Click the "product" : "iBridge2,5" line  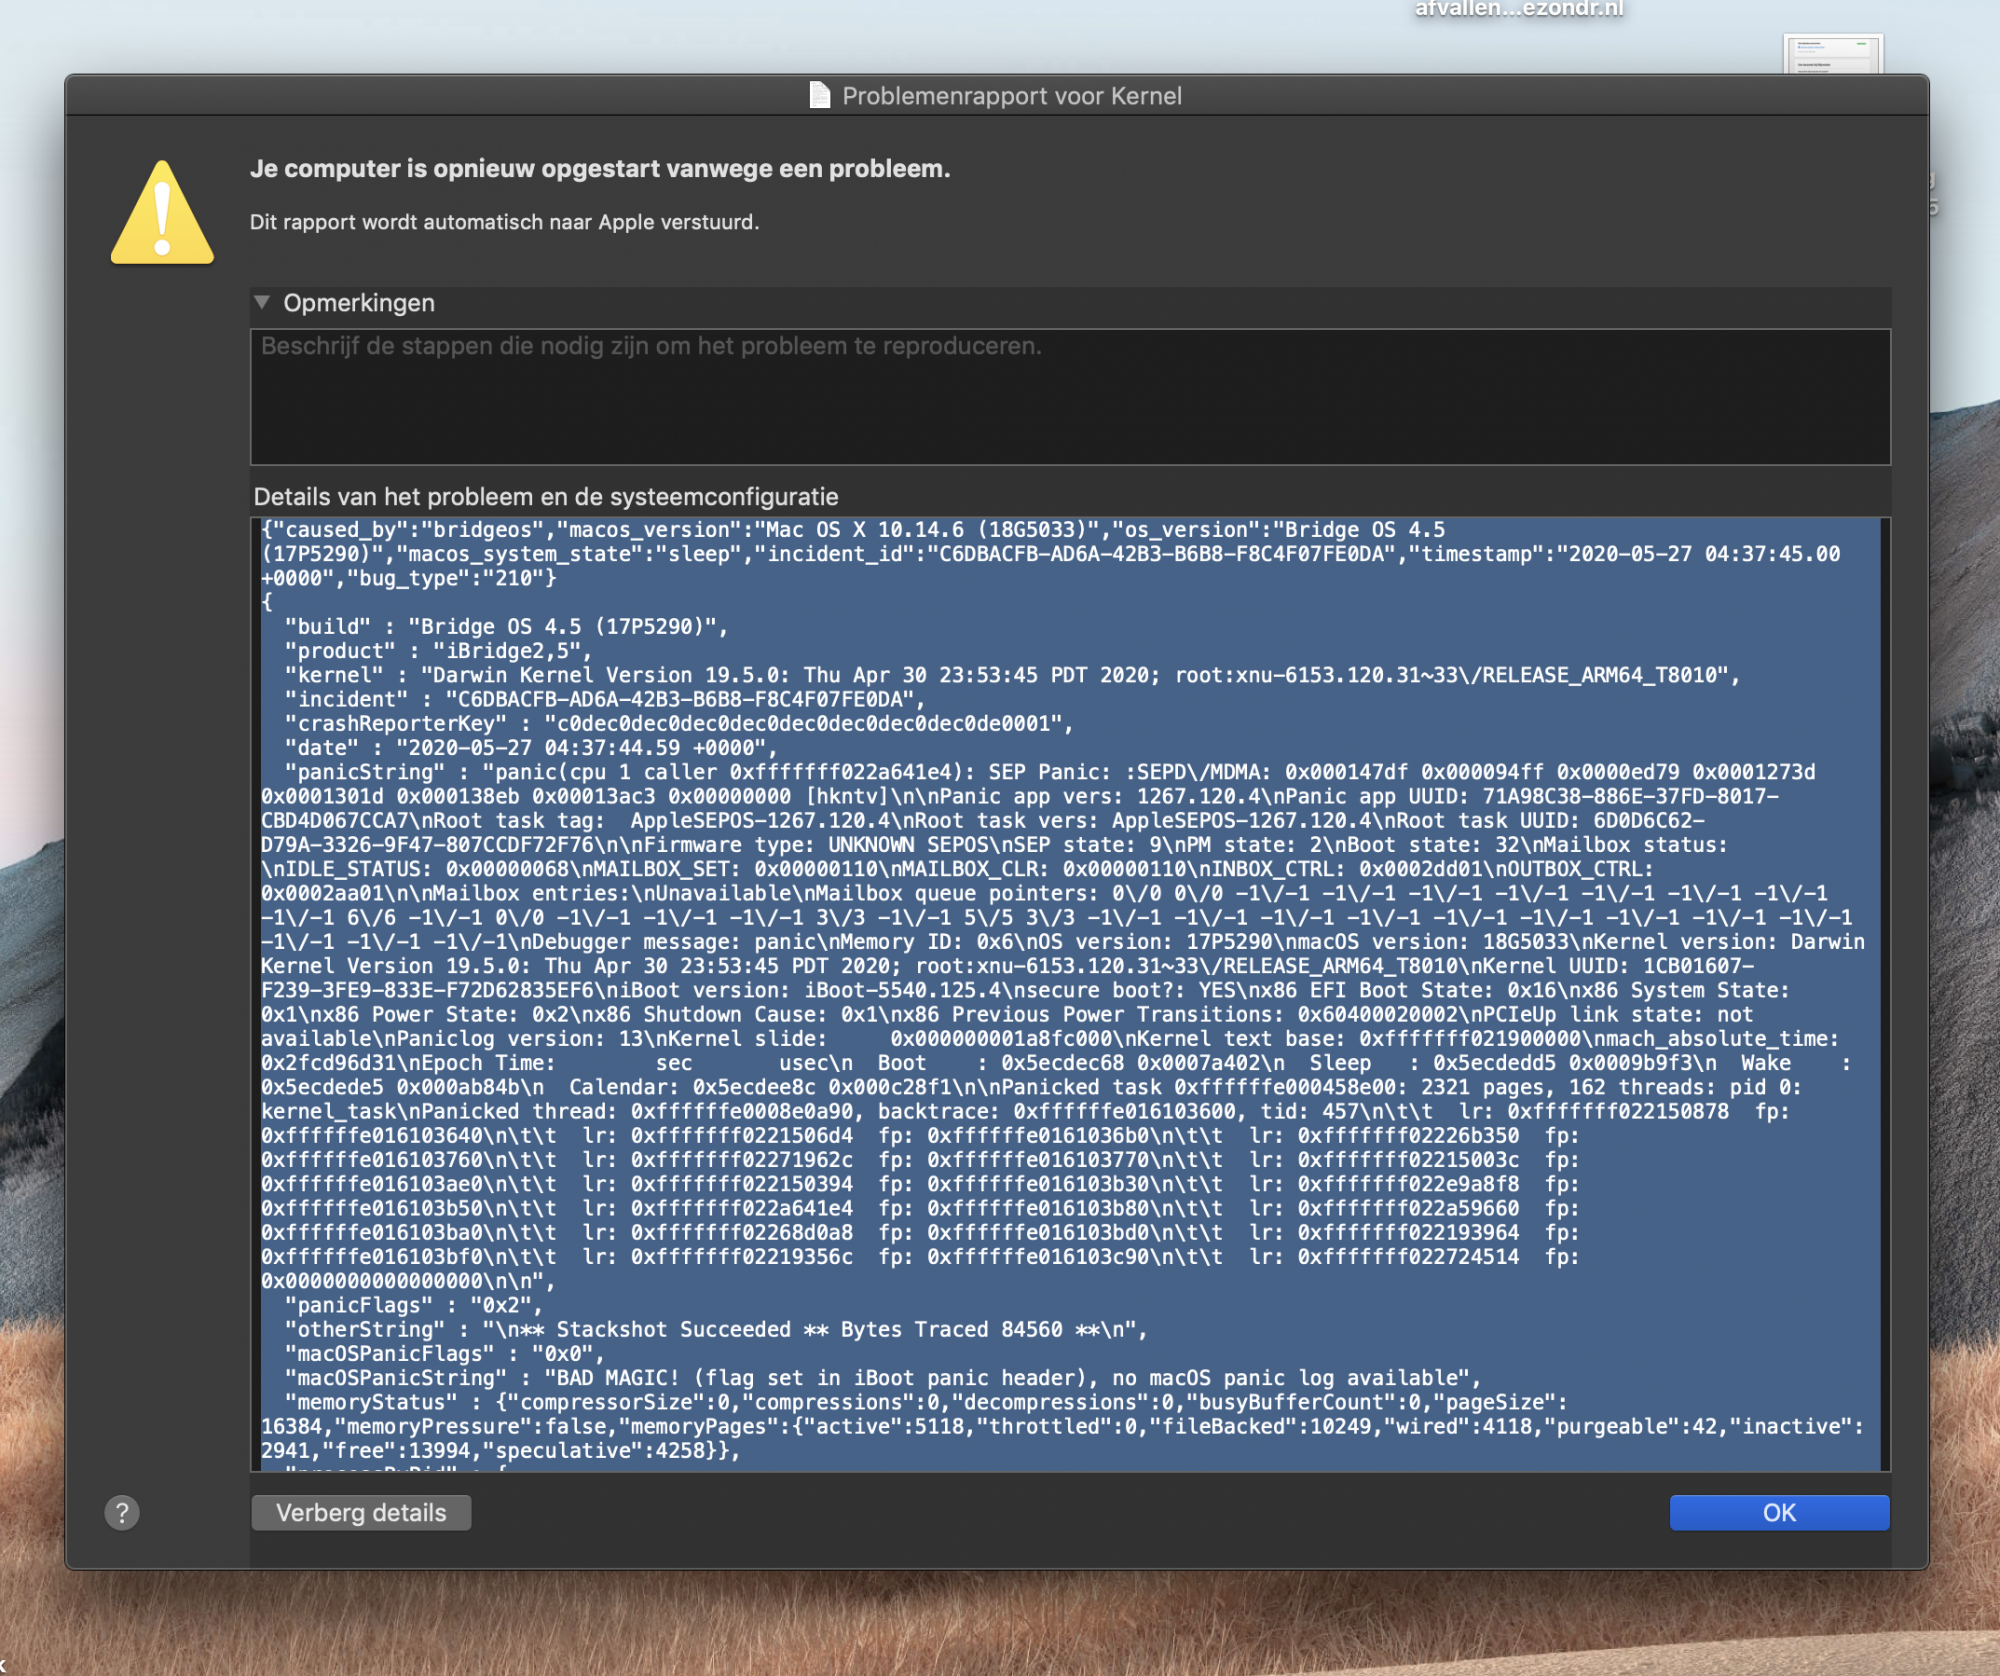[x=438, y=651]
